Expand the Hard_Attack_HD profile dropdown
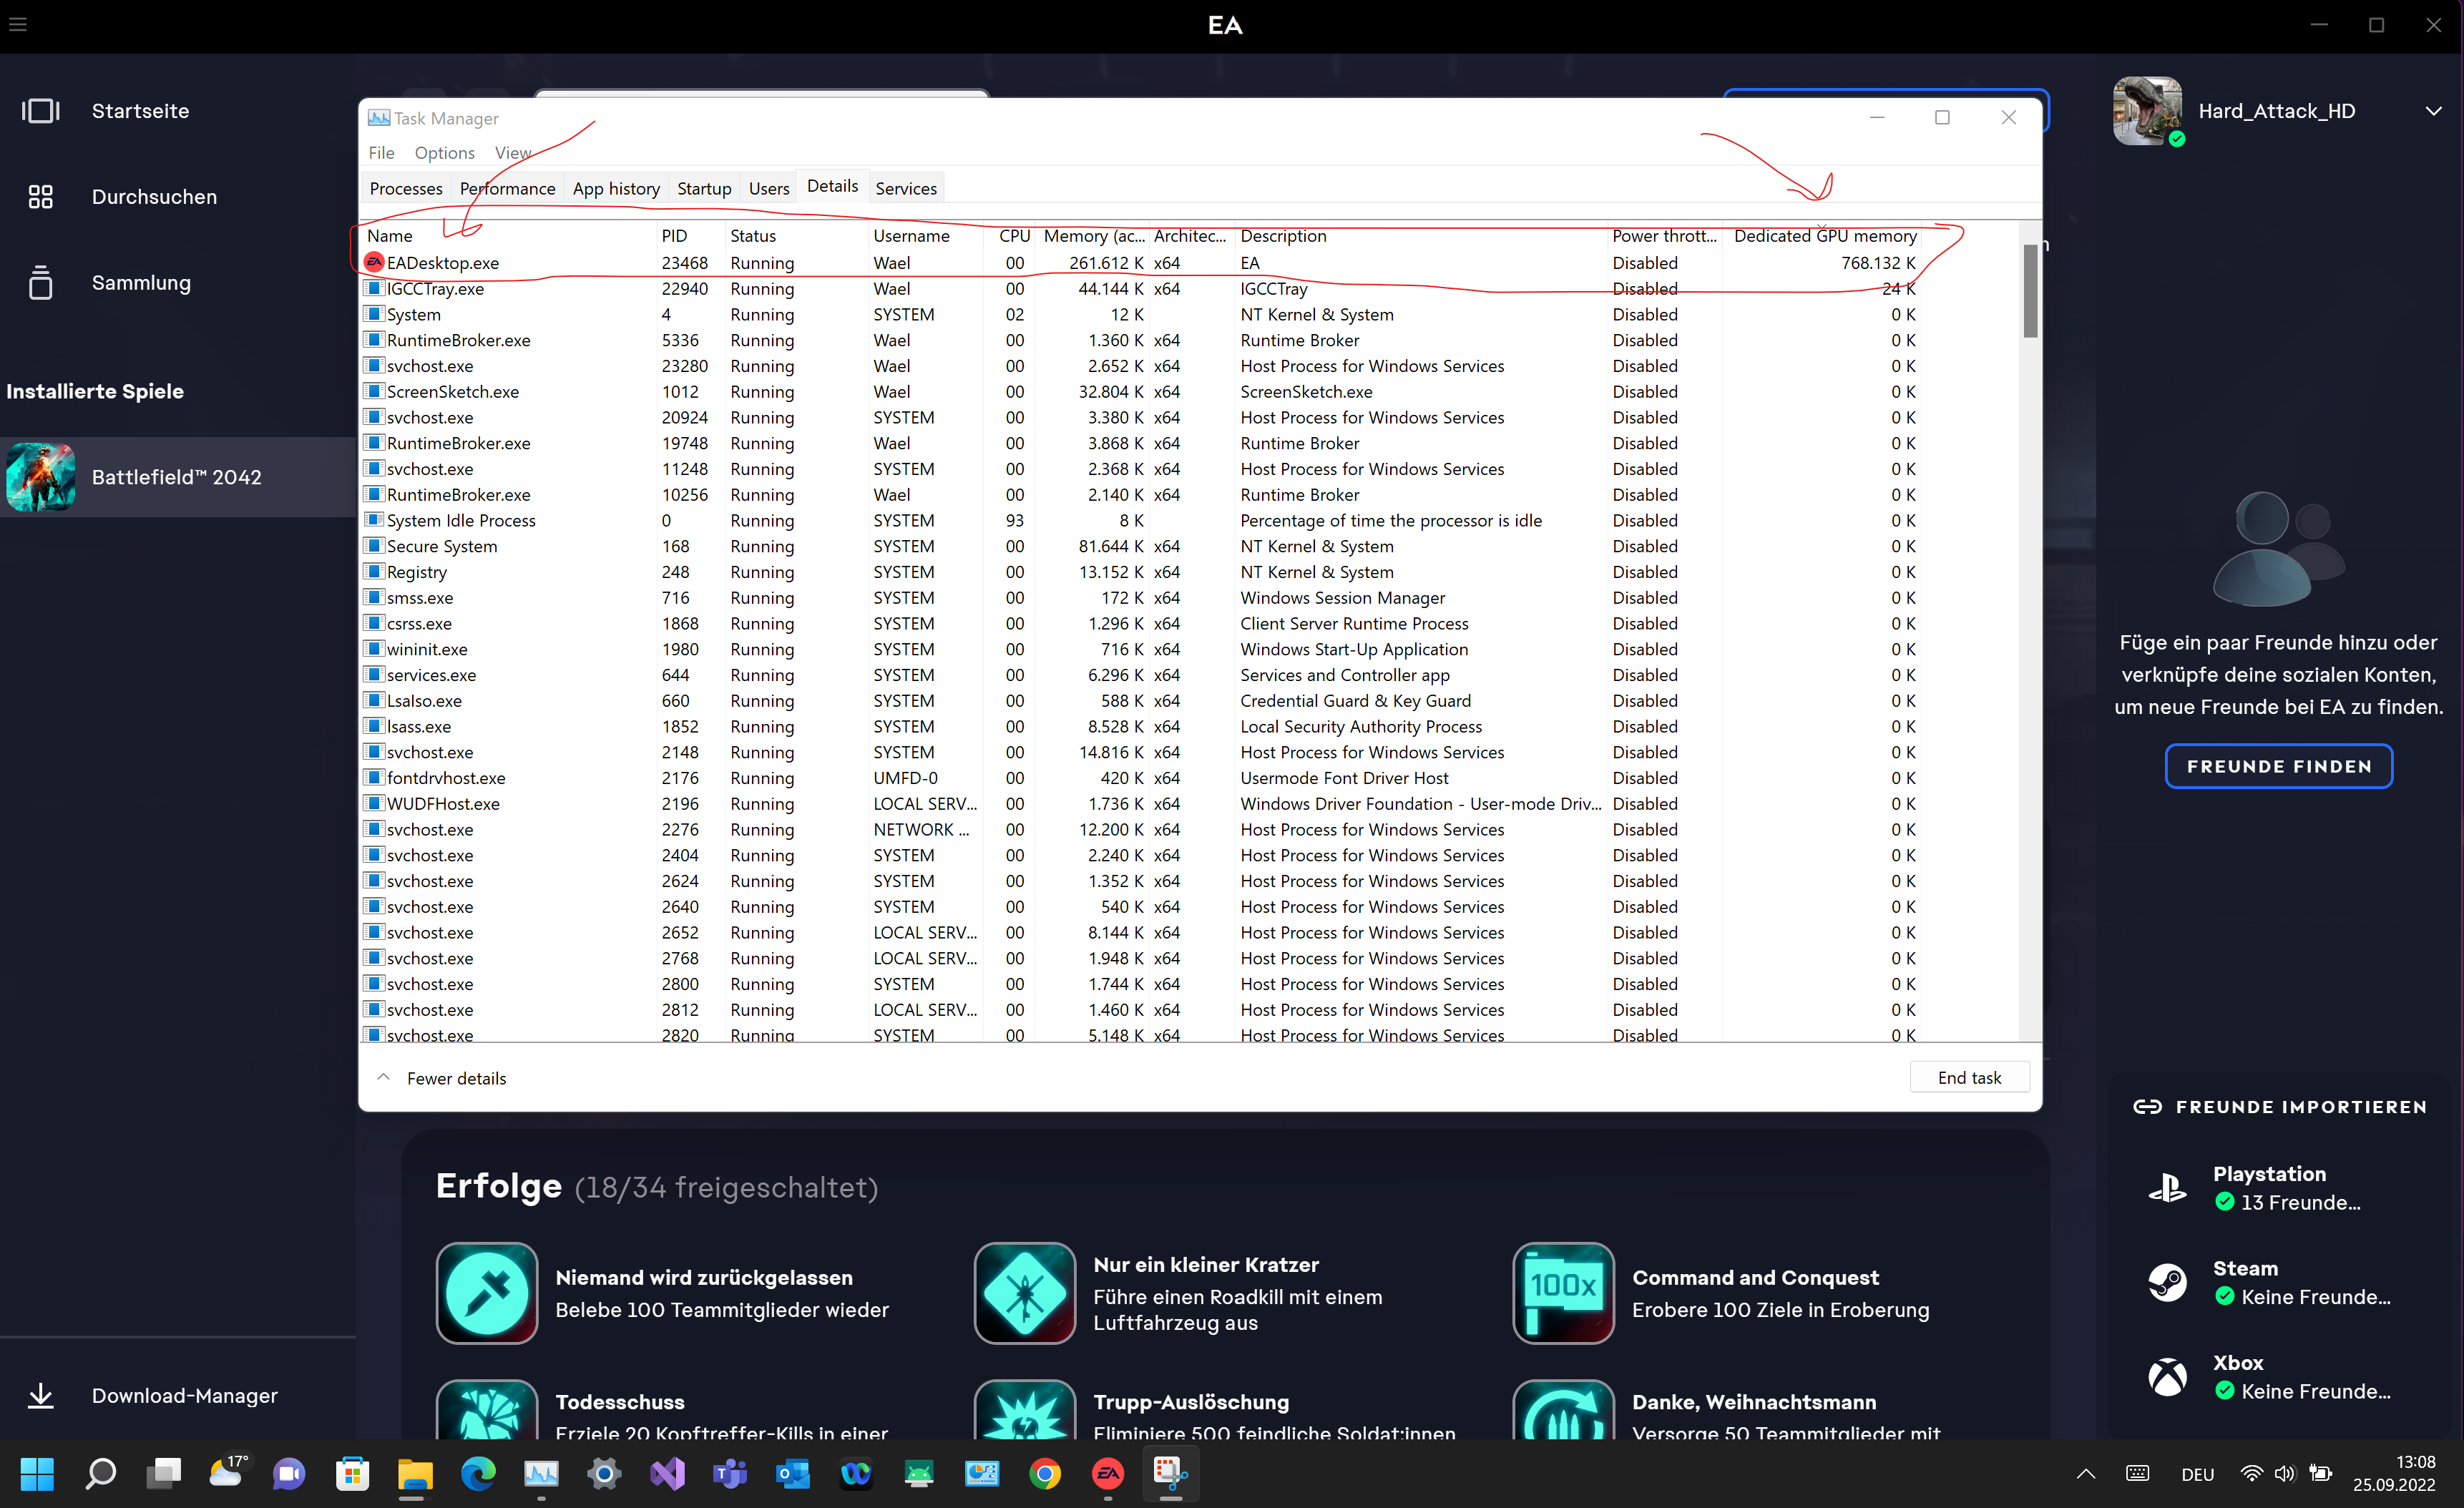The width and height of the screenshot is (2464, 1508). (x=2434, y=111)
